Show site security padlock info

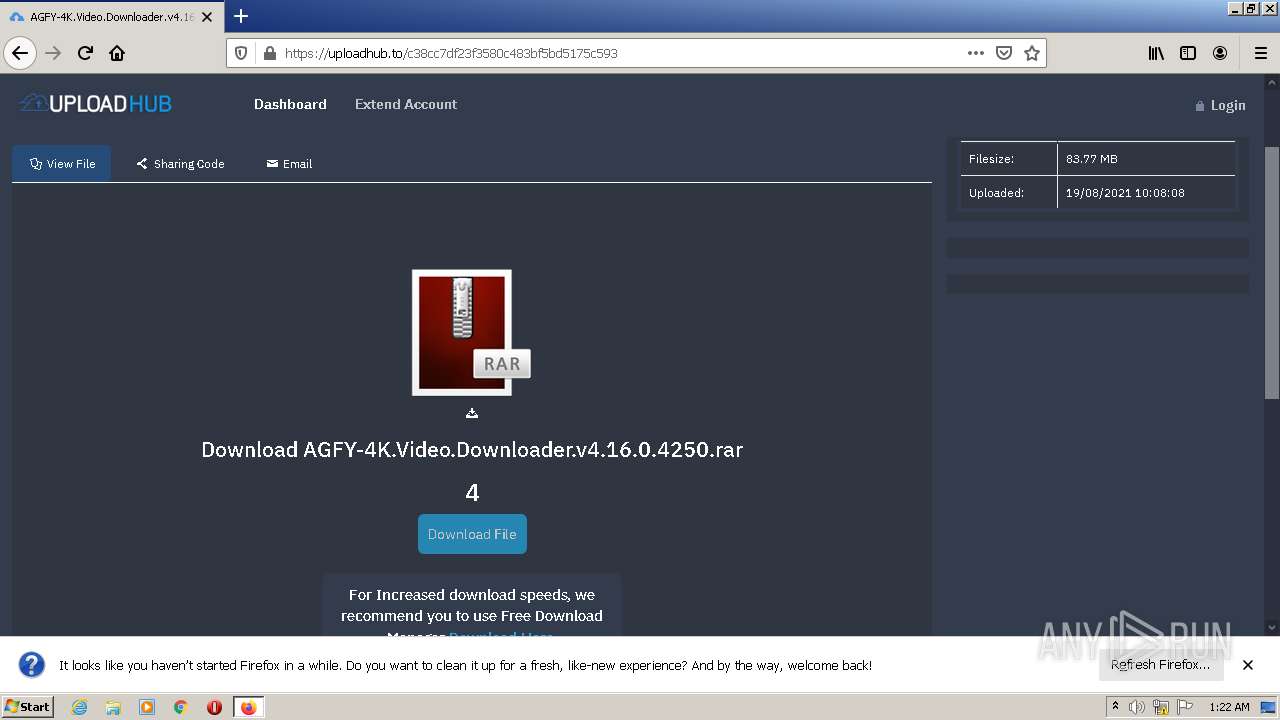[268, 53]
